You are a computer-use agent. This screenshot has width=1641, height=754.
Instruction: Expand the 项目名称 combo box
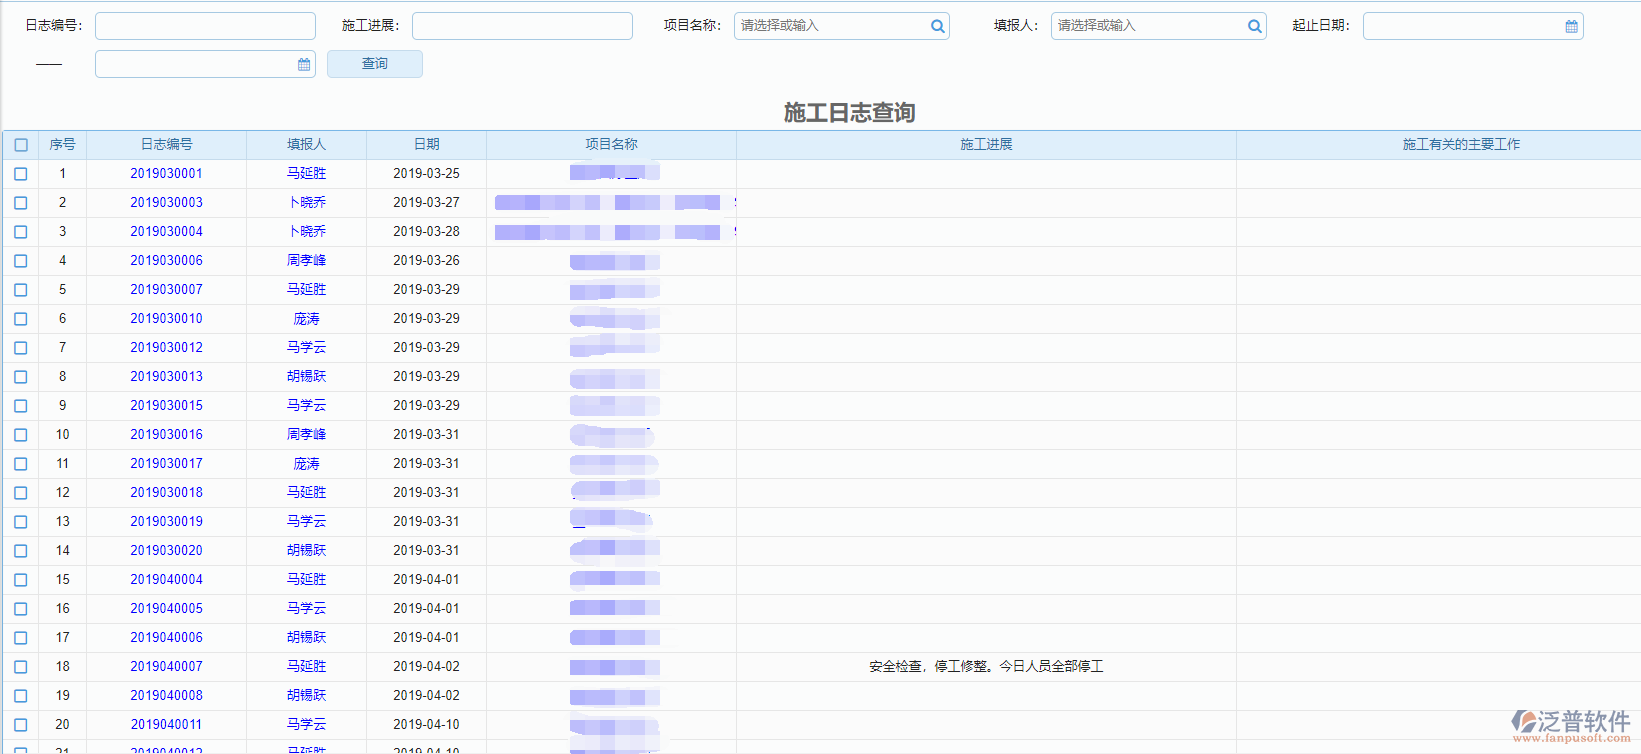click(830, 26)
